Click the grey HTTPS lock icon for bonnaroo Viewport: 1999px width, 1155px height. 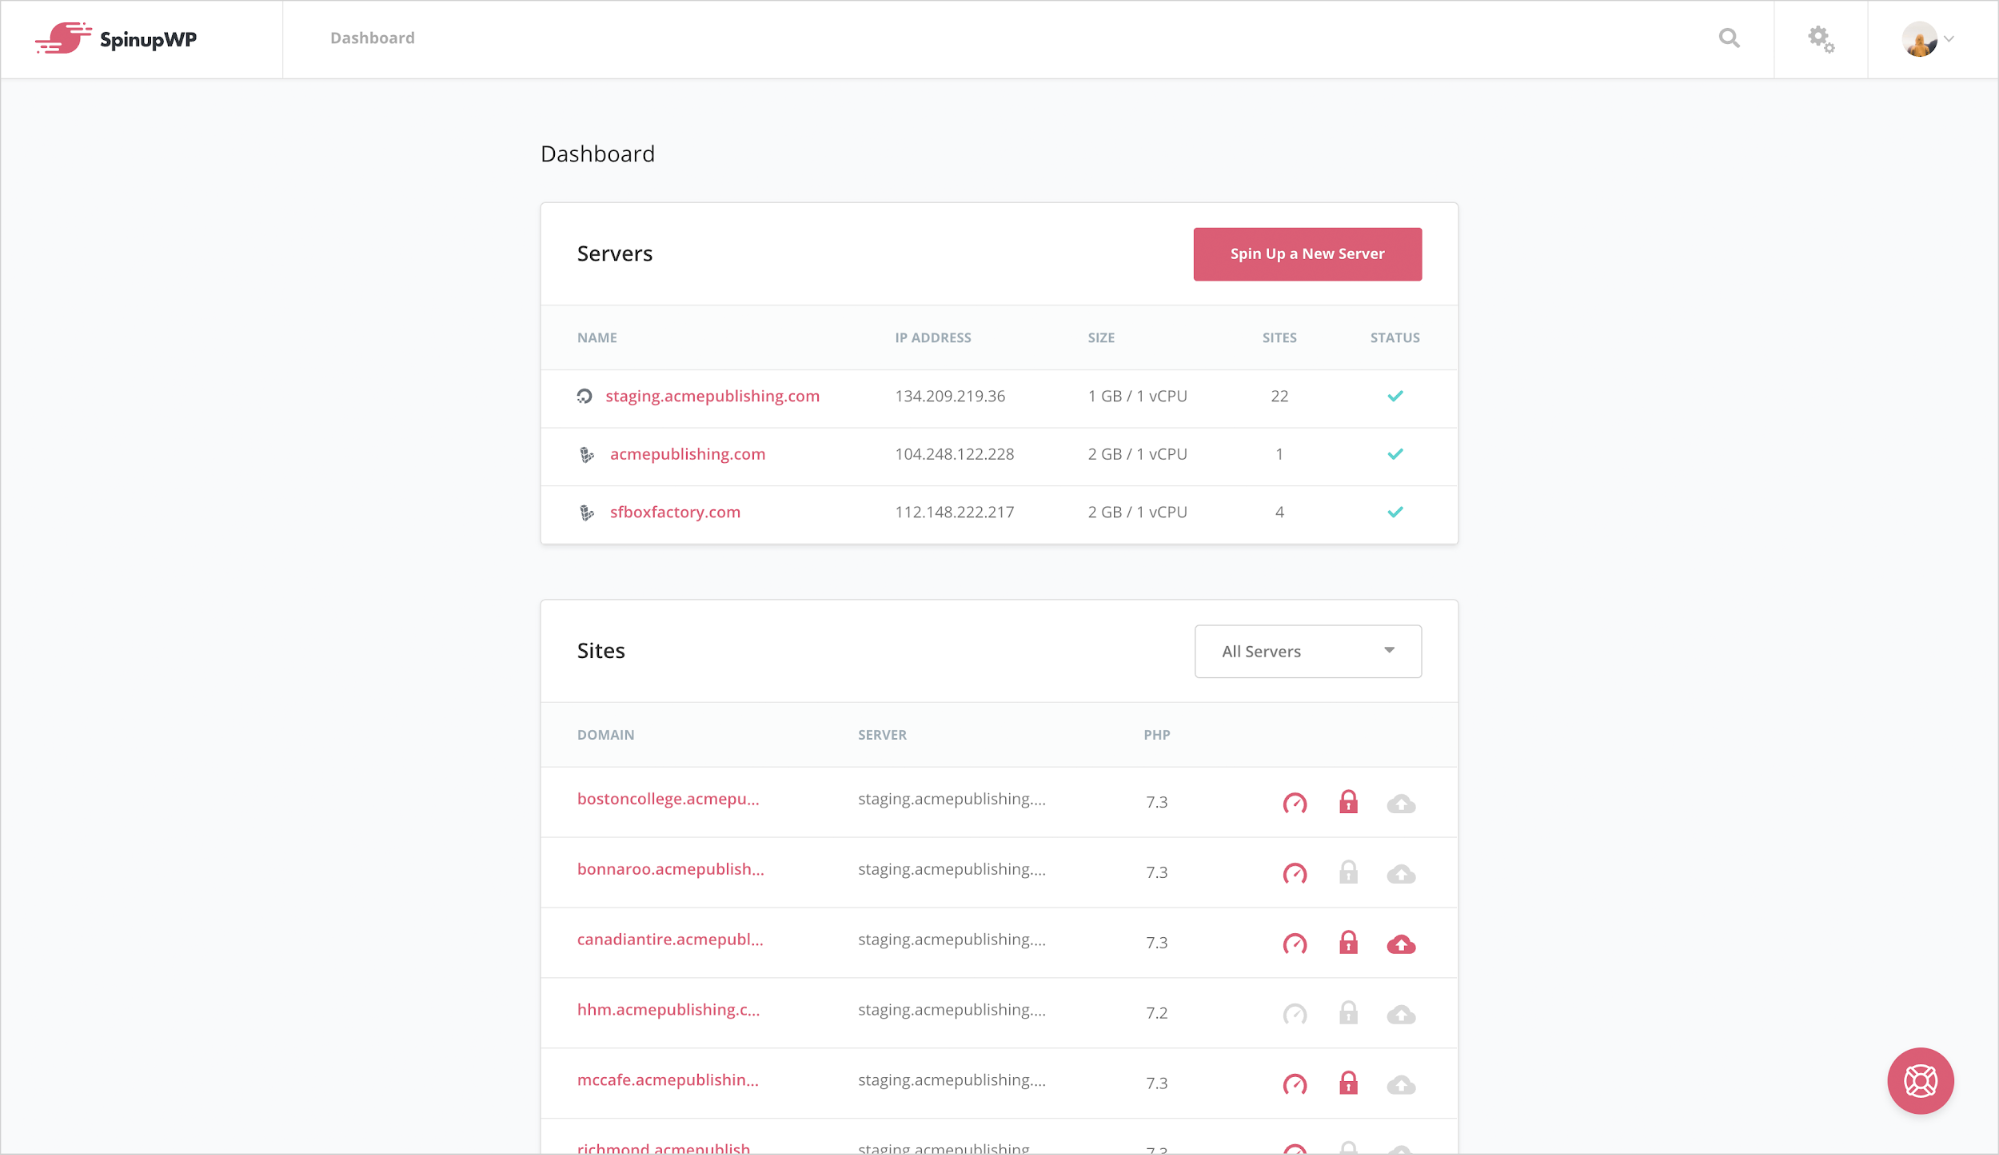[1348, 872]
